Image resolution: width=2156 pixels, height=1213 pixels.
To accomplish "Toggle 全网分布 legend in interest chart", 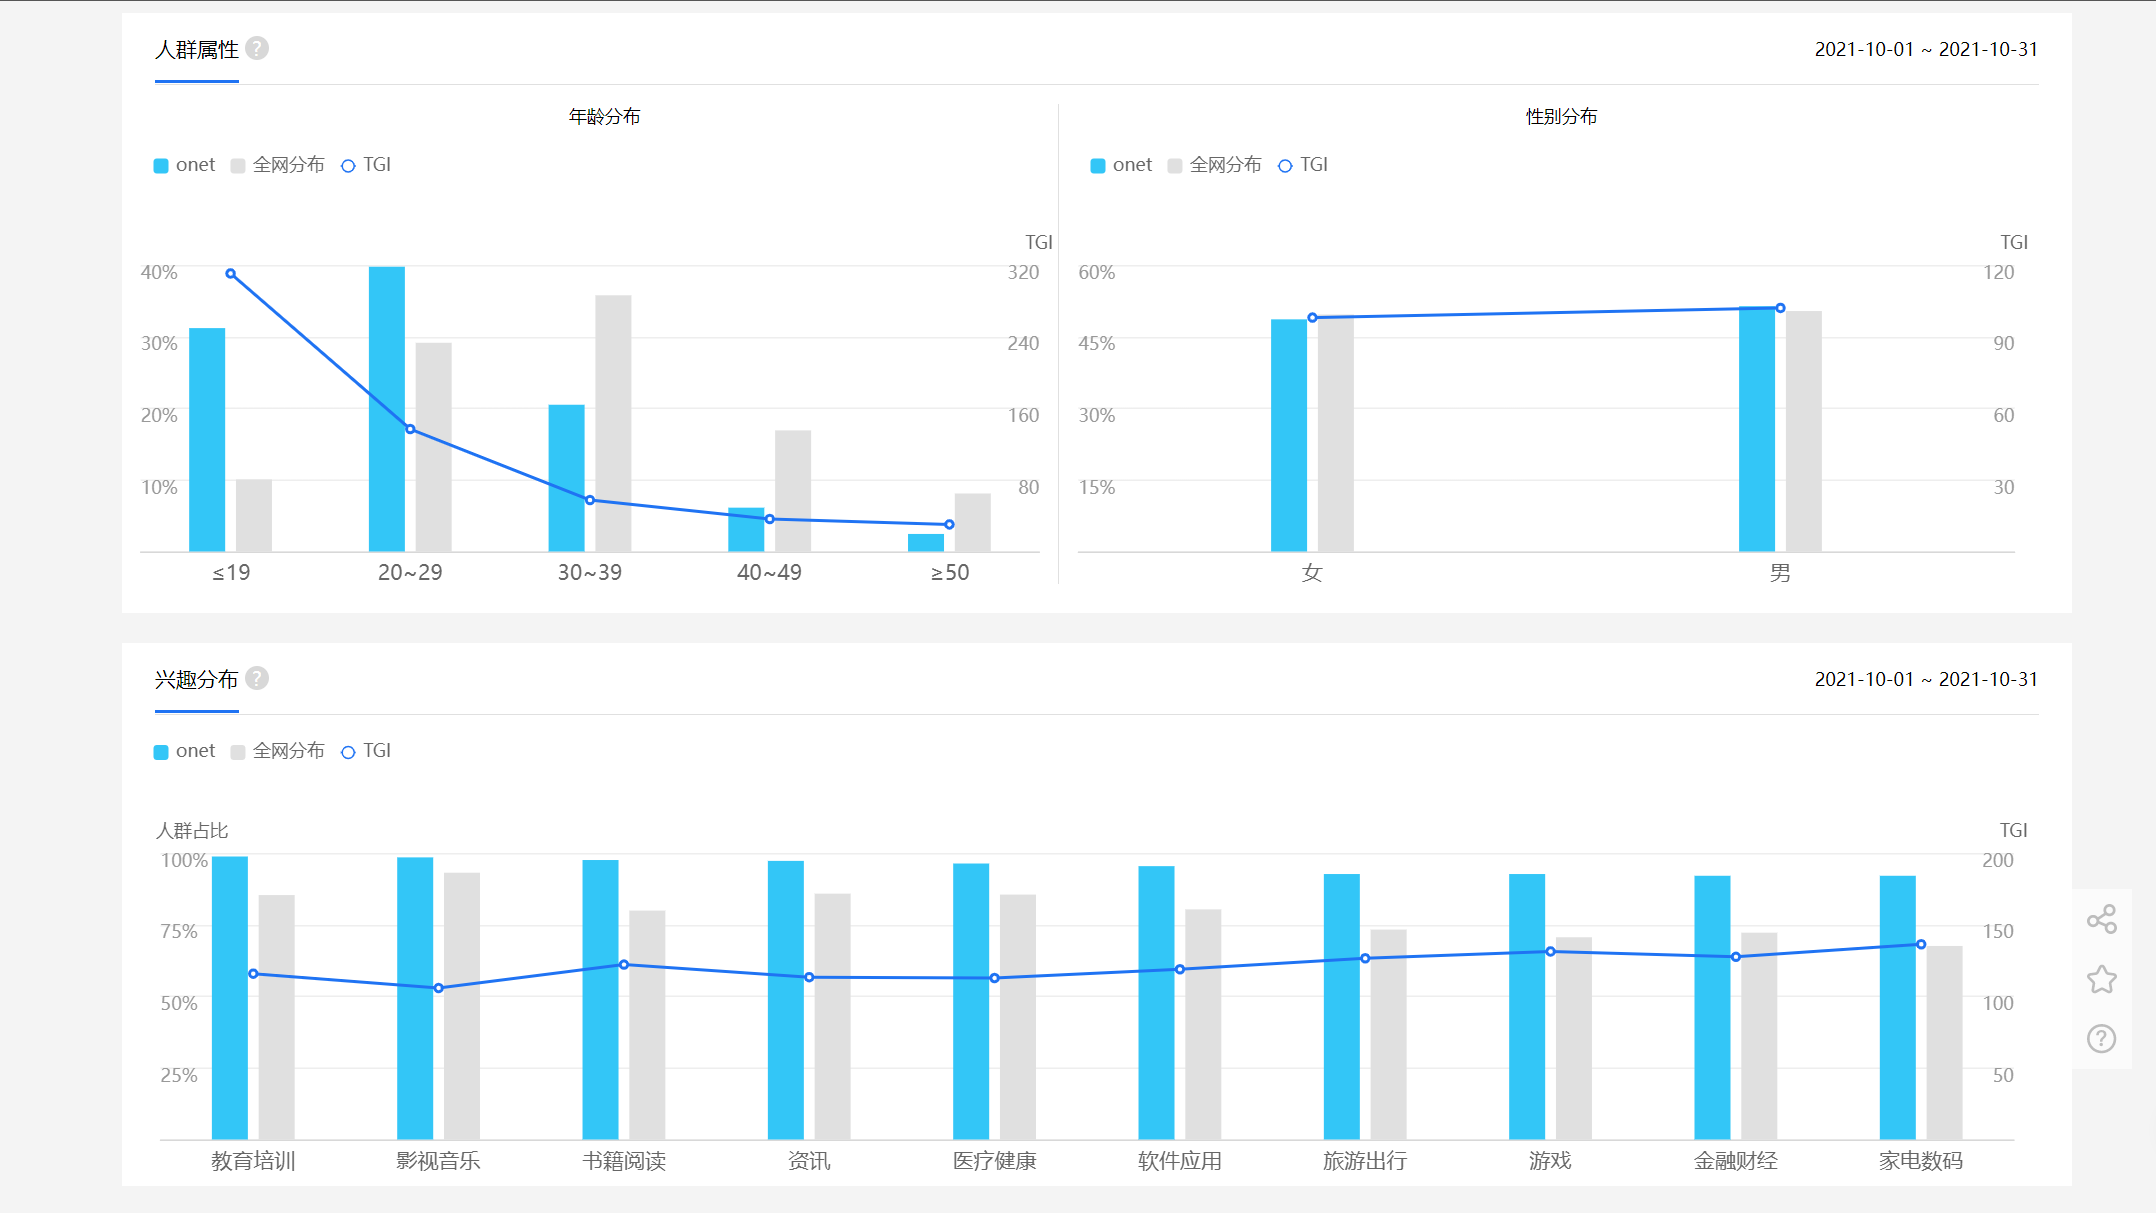I will pos(277,751).
